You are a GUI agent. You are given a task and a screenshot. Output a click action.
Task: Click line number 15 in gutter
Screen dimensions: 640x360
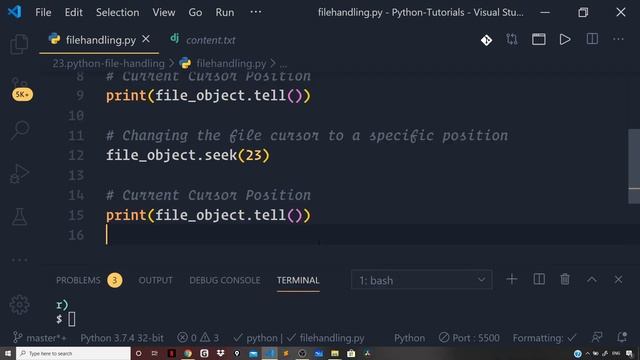point(76,215)
